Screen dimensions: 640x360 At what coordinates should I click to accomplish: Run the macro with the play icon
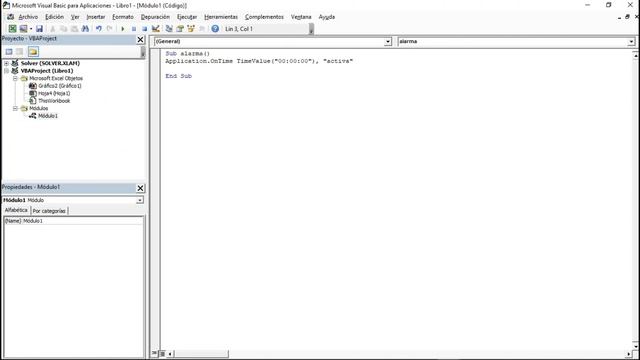click(x=122, y=29)
